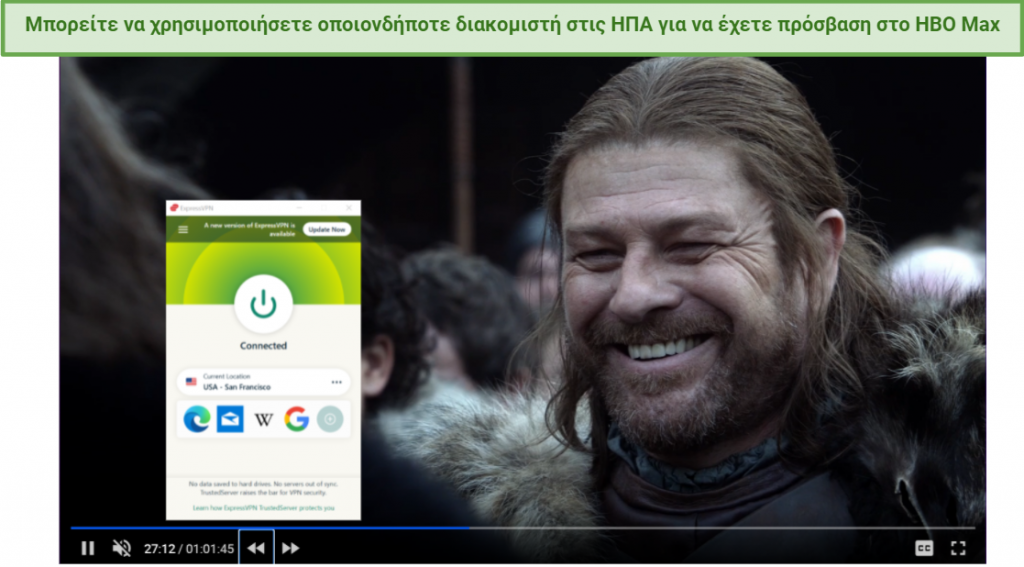
Task: Unmute the video player audio
Action: point(121,548)
